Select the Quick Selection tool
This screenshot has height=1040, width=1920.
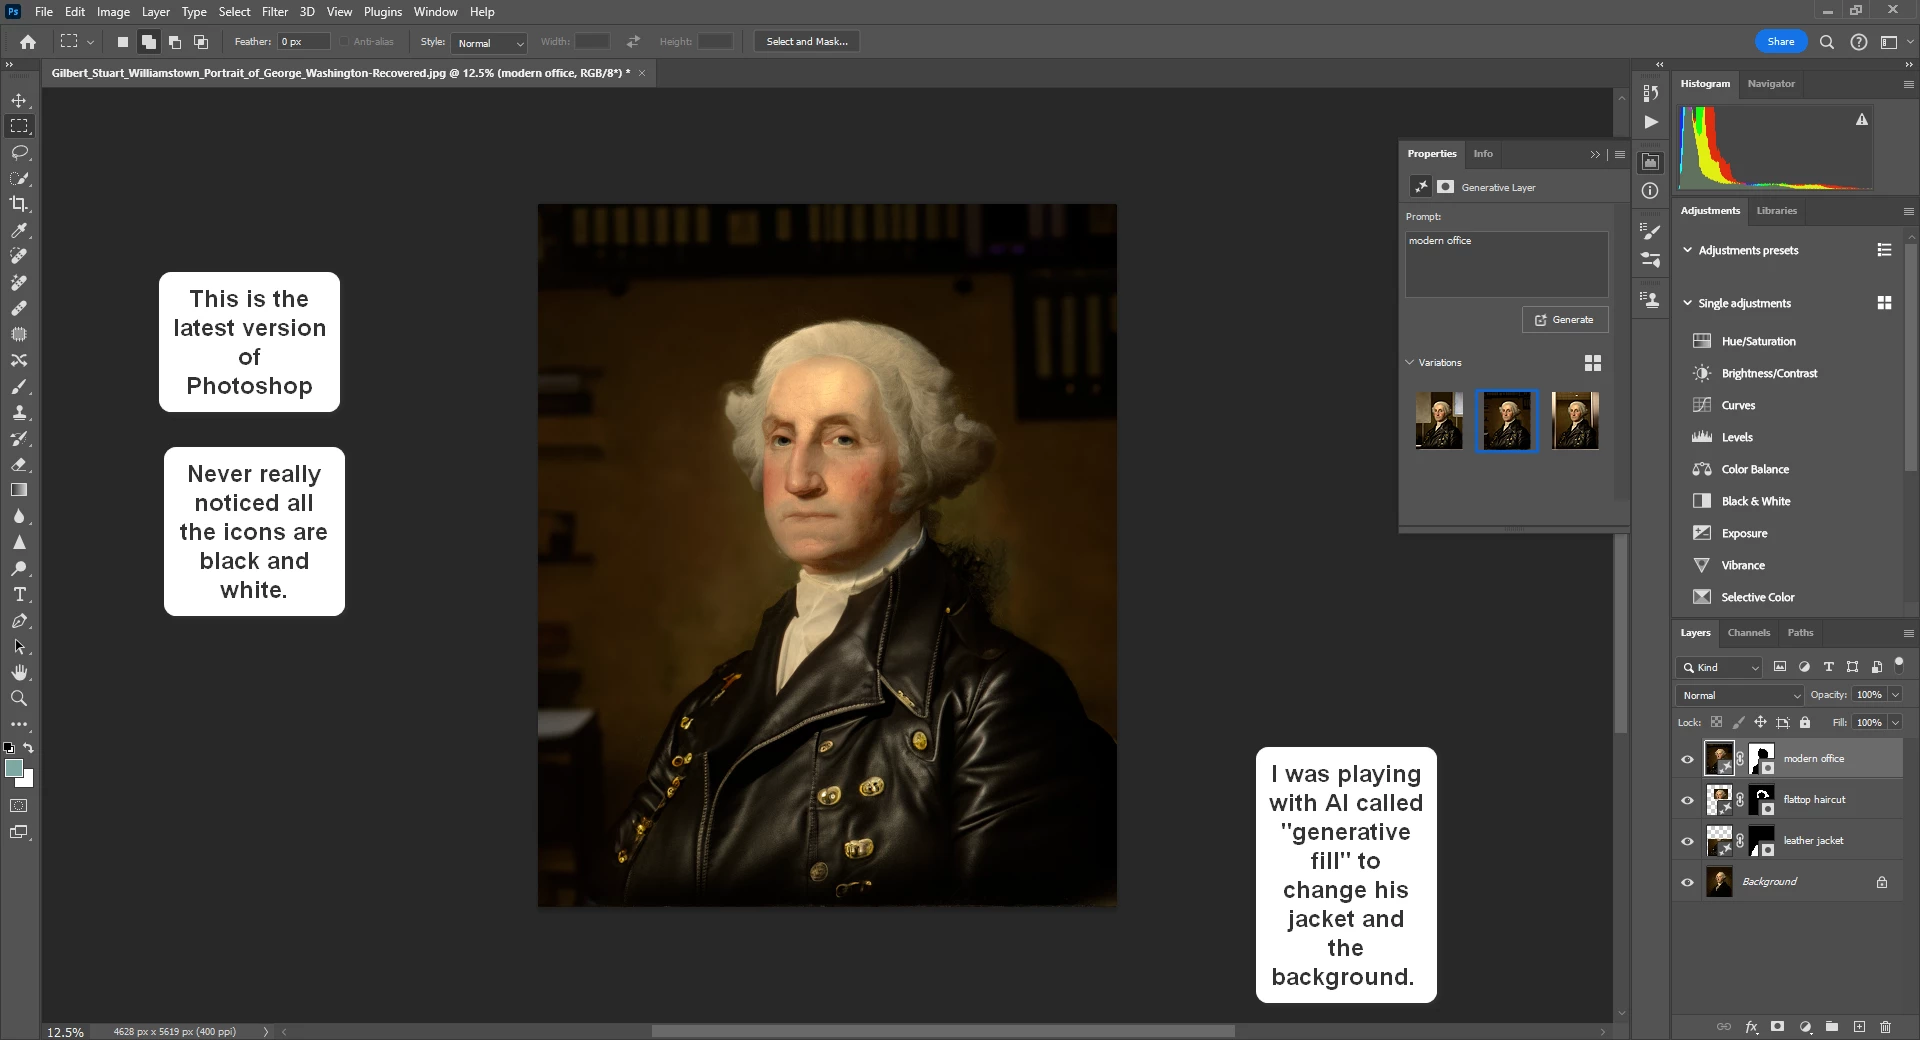19,178
